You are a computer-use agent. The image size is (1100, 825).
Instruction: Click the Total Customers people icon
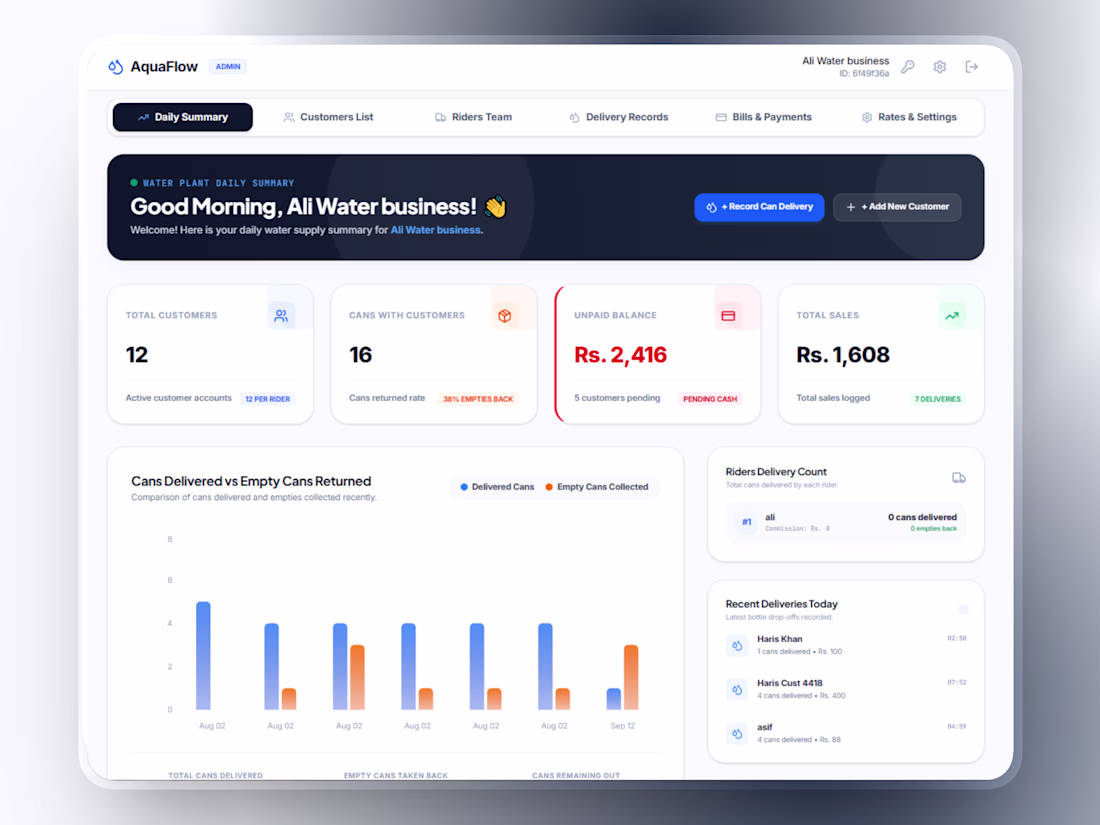pos(281,316)
